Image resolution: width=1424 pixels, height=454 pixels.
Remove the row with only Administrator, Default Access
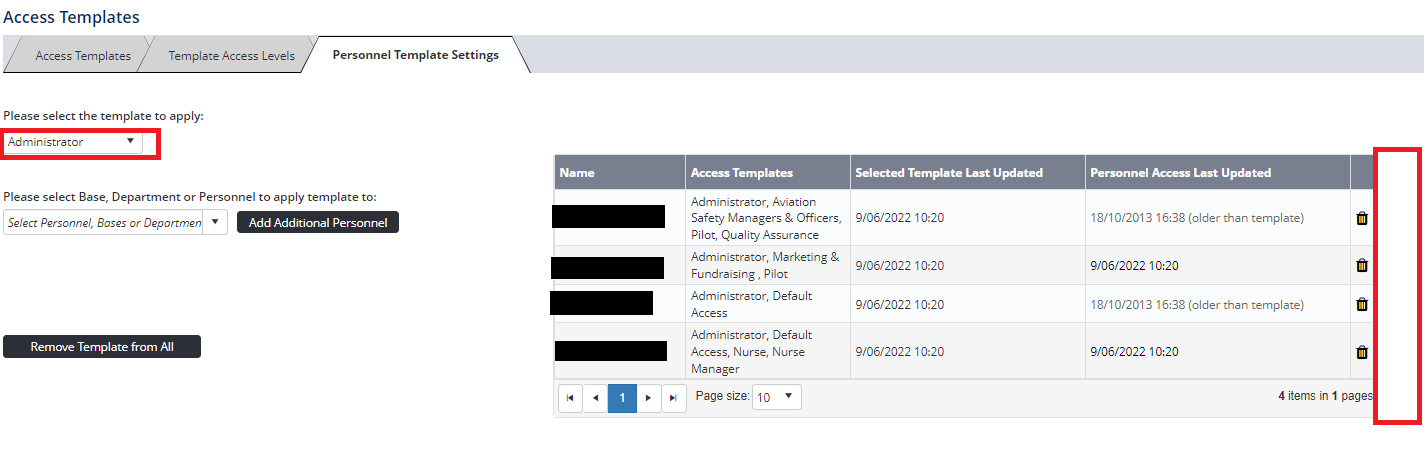point(1361,305)
